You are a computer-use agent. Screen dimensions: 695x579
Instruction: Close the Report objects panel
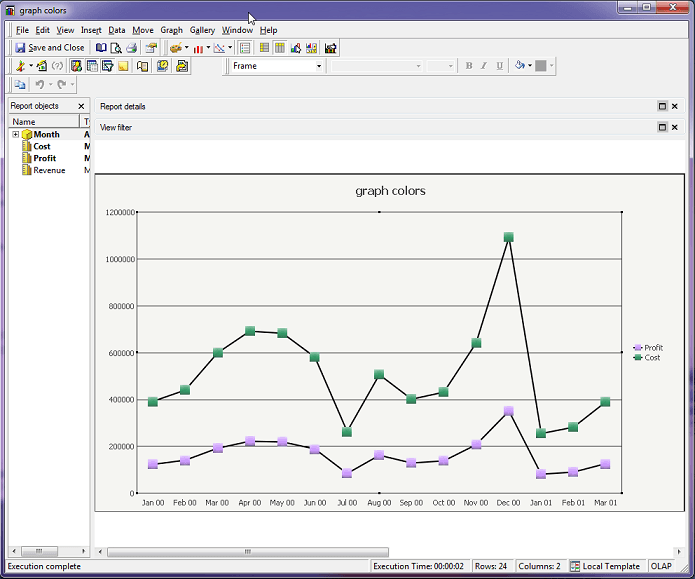click(82, 106)
